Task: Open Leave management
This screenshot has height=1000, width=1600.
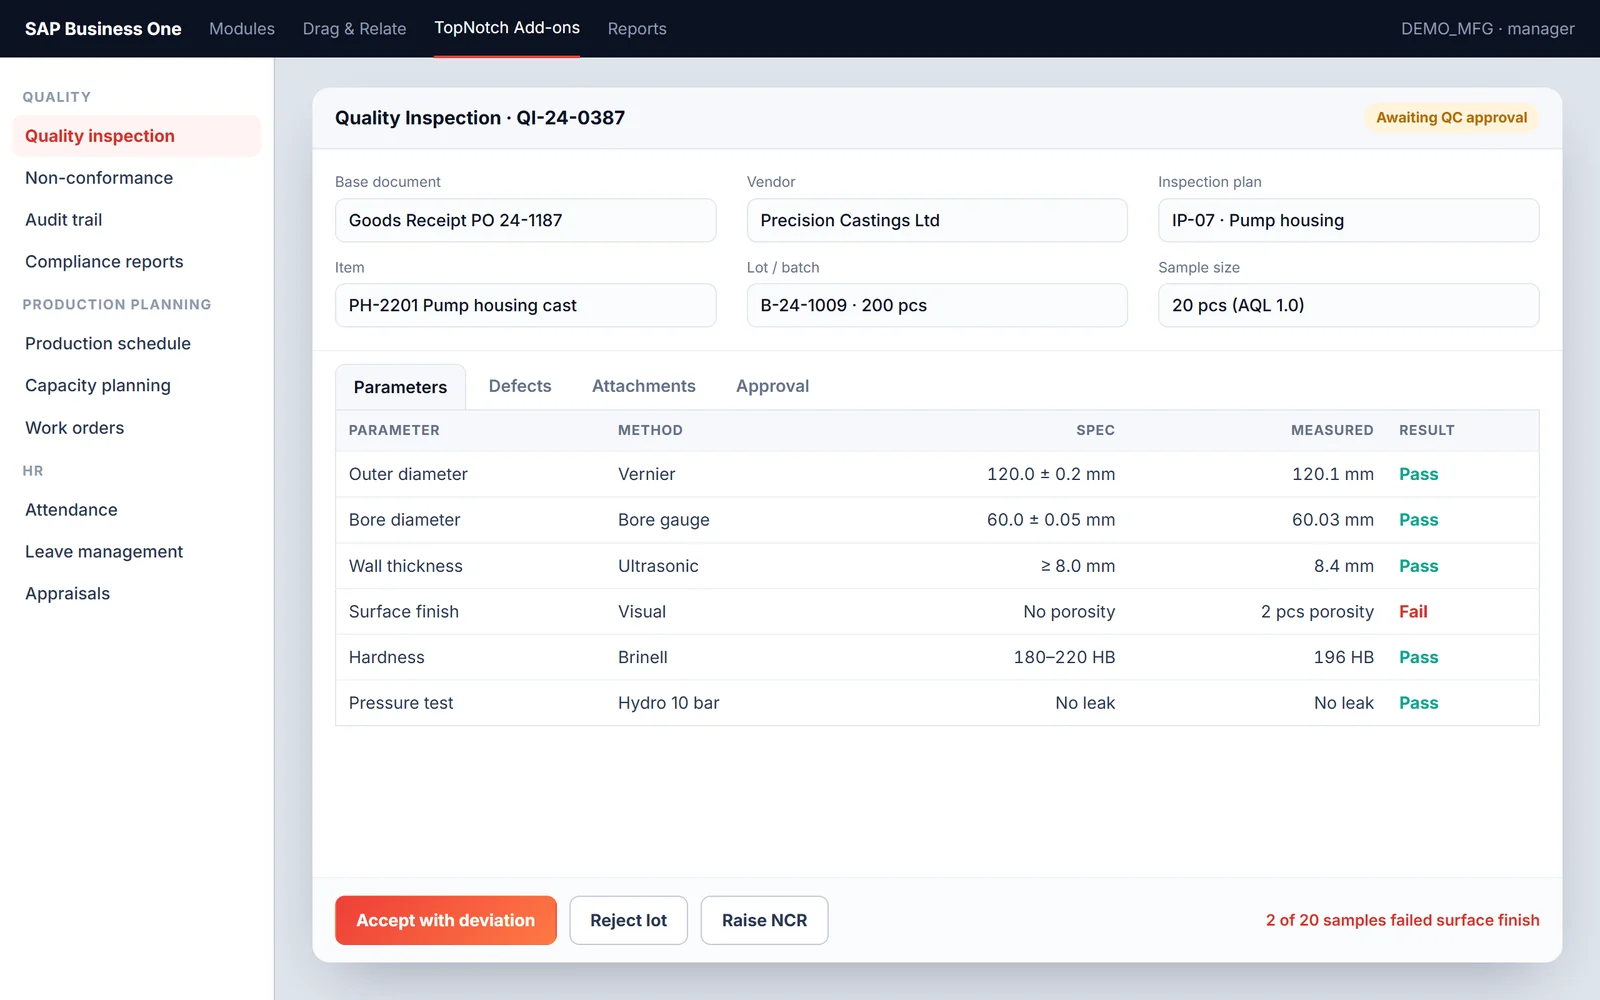Action: 137,552
